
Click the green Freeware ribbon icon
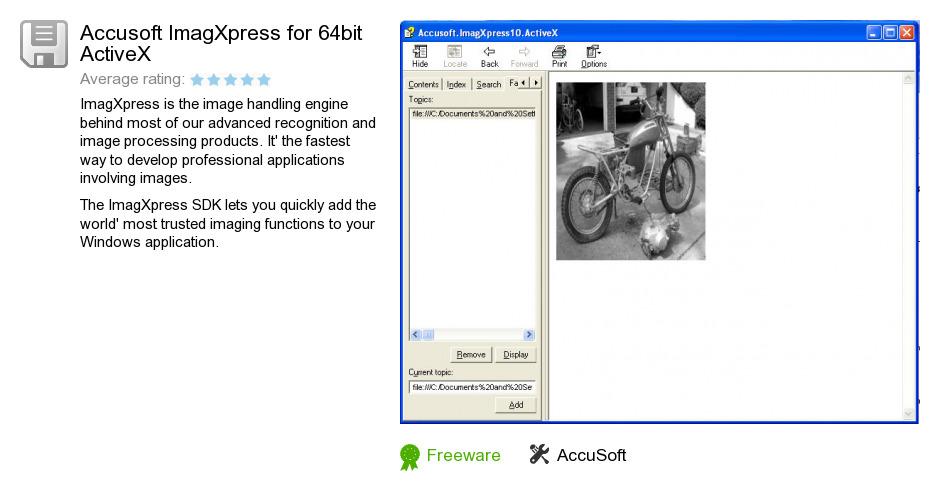(x=409, y=457)
